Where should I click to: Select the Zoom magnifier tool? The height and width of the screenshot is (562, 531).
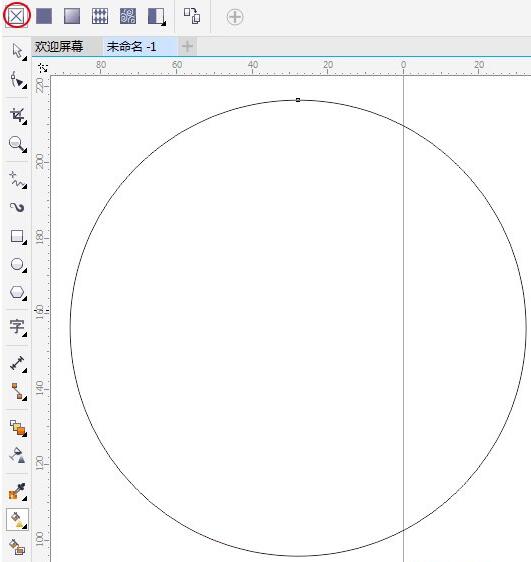(x=17, y=144)
